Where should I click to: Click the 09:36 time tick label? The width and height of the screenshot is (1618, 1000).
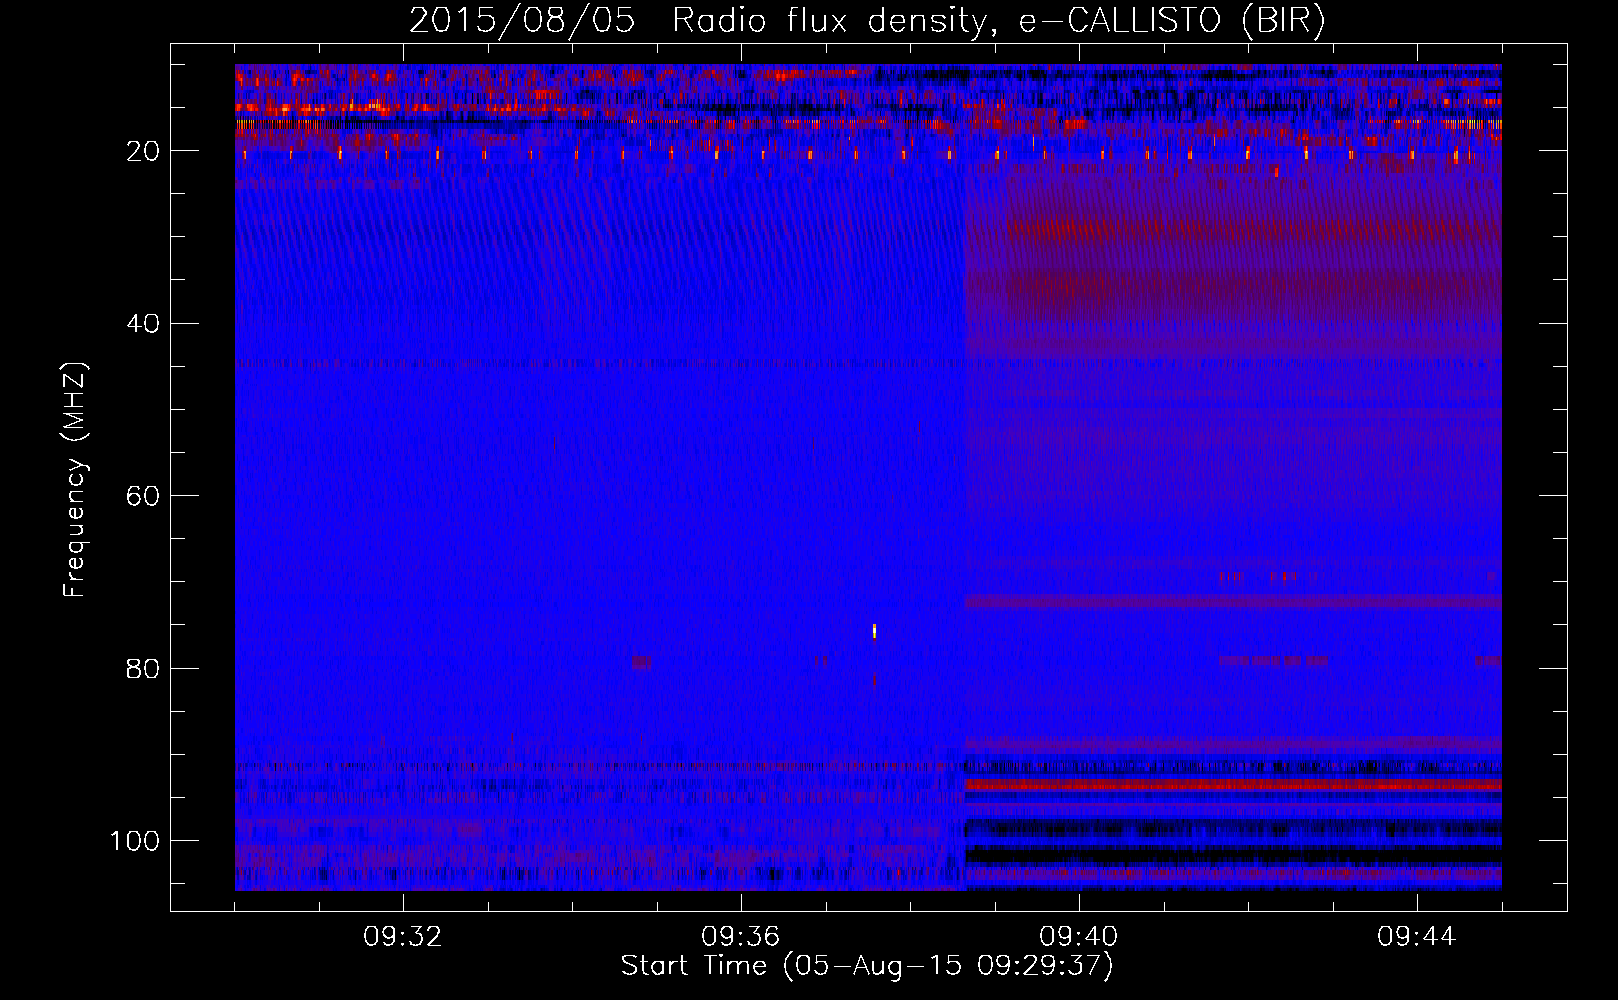pyautogui.click(x=741, y=937)
